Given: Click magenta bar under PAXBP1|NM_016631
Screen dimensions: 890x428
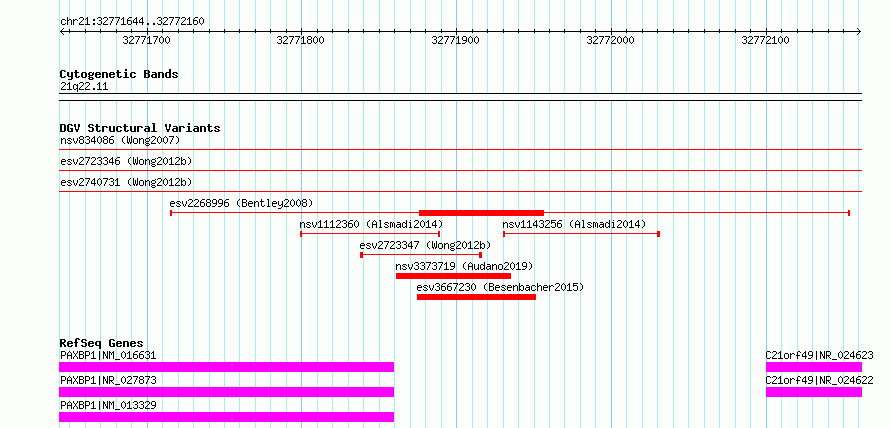Looking at the screenshot, I should (226, 367).
